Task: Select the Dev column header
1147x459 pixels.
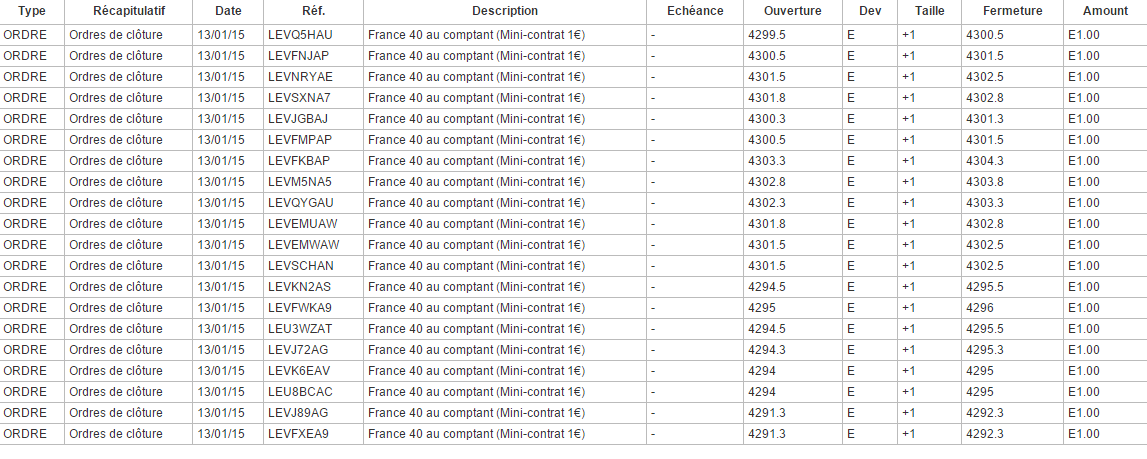Action: pyautogui.click(x=869, y=11)
